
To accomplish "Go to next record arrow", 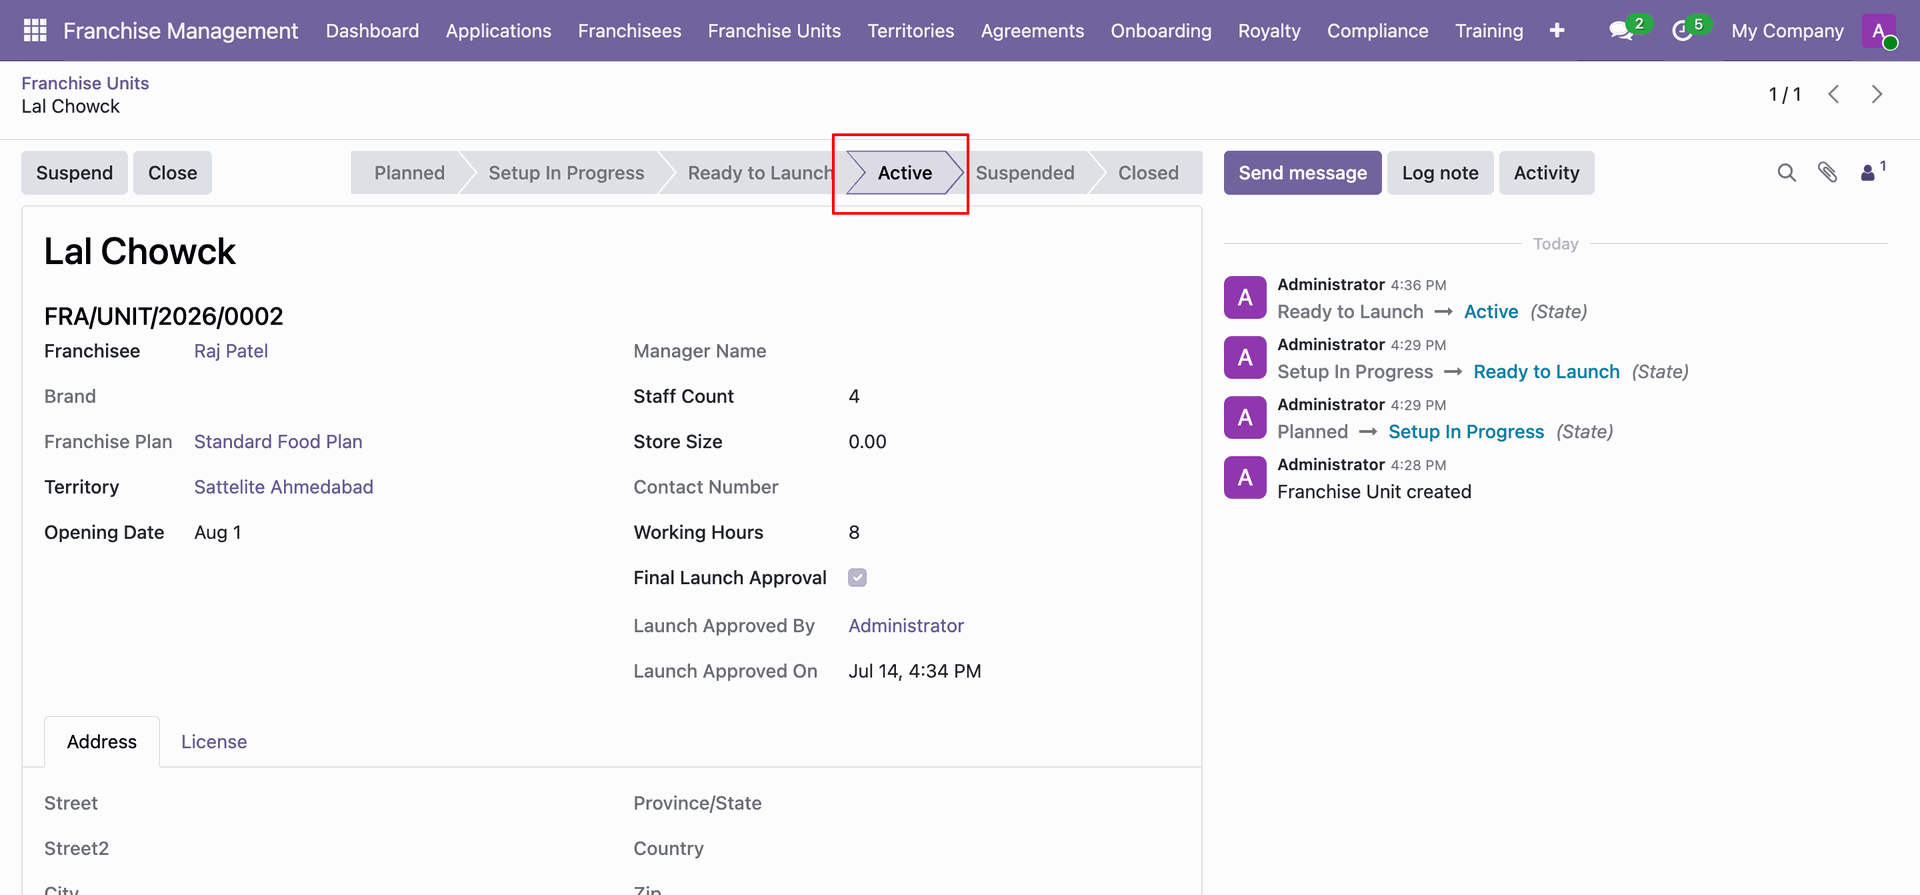I will 1877,94.
